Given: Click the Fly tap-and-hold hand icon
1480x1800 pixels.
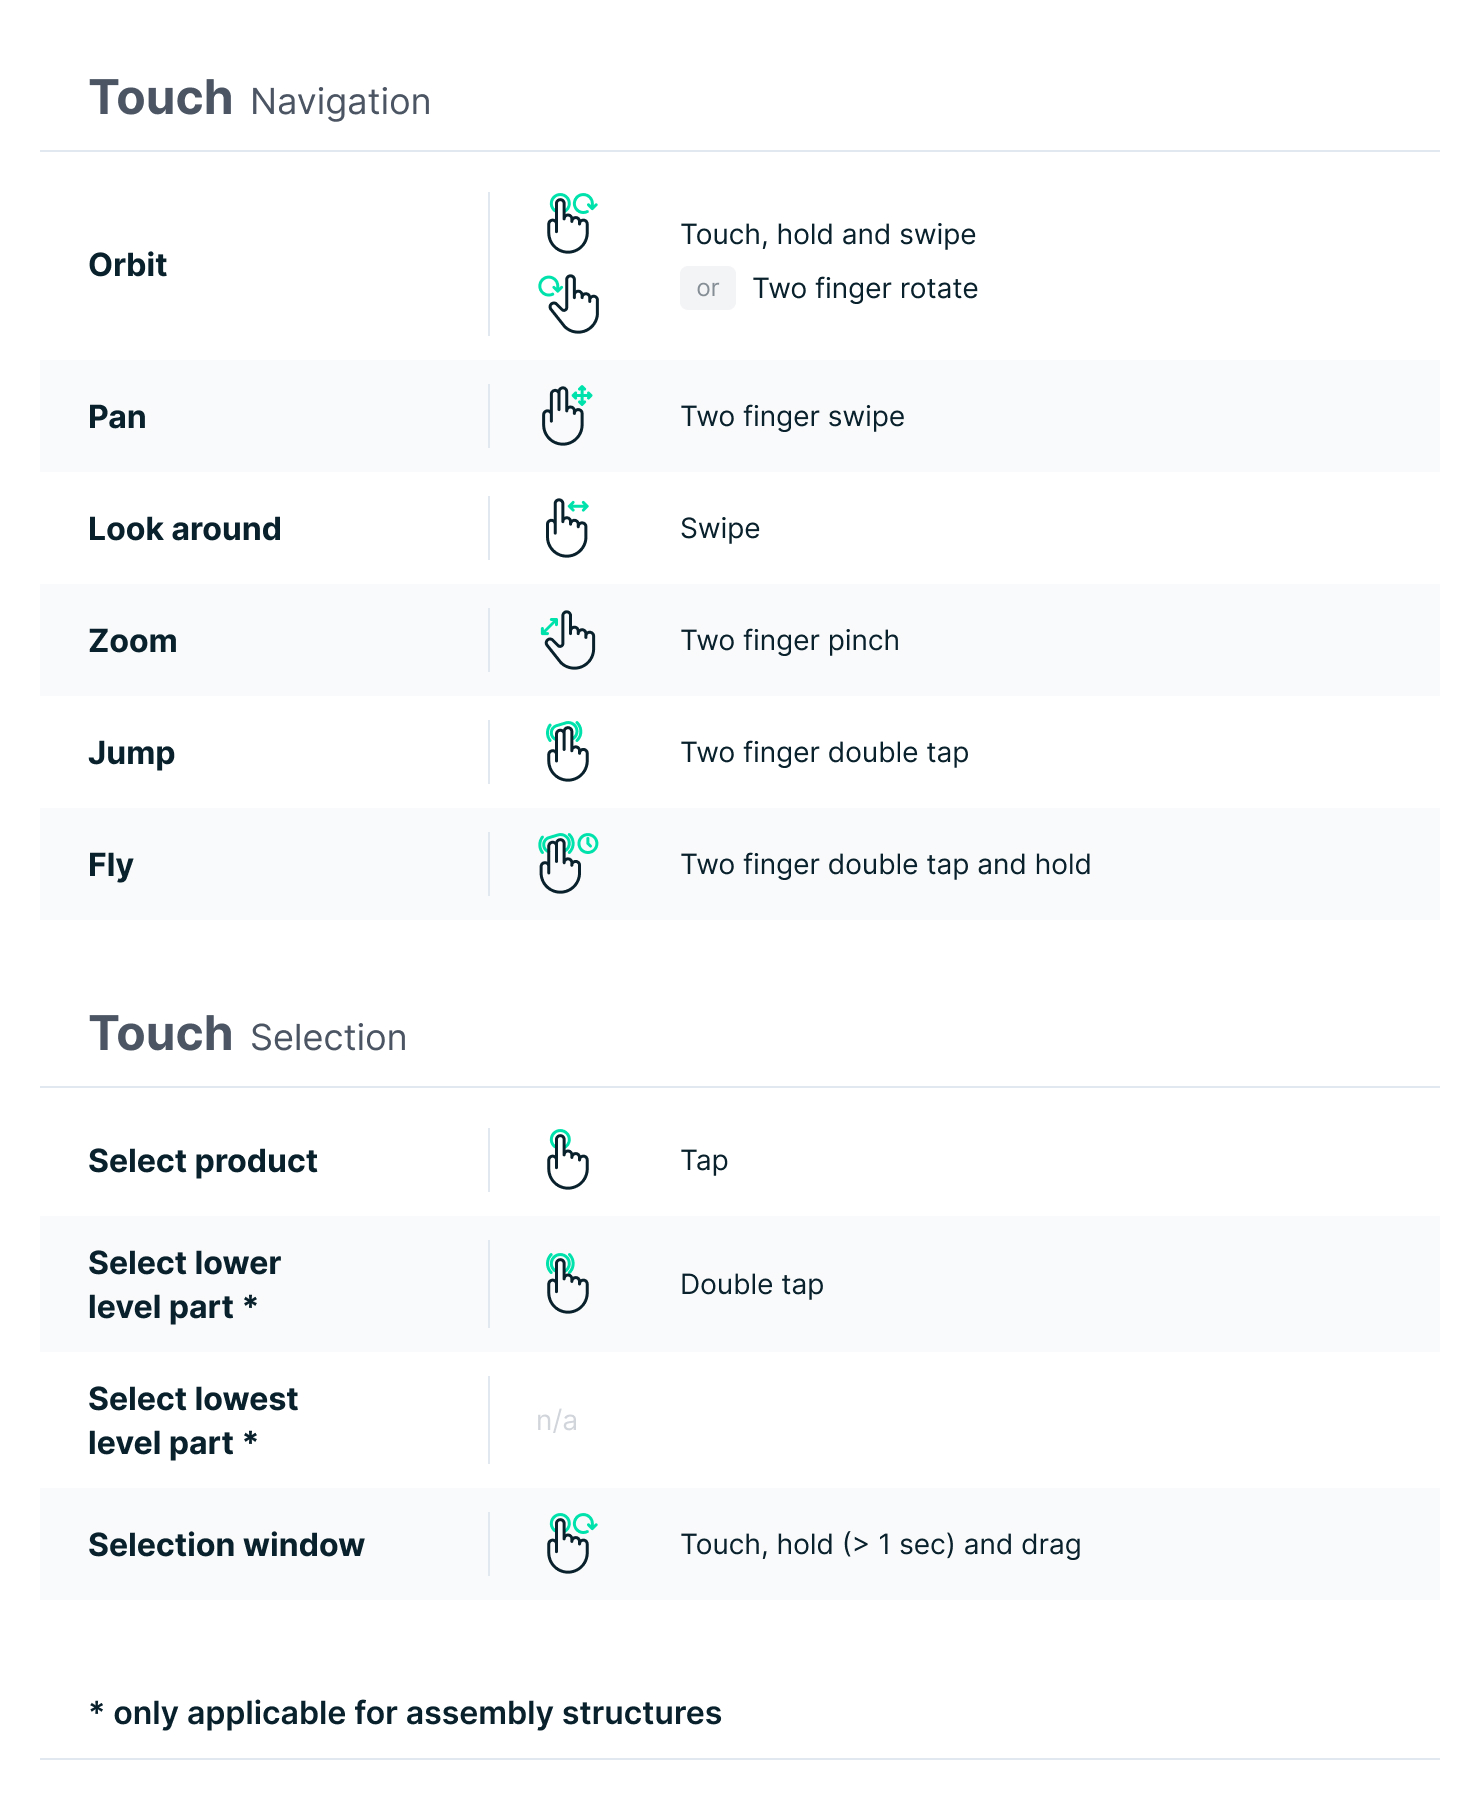Looking at the screenshot, I should [x=566, y=863].
